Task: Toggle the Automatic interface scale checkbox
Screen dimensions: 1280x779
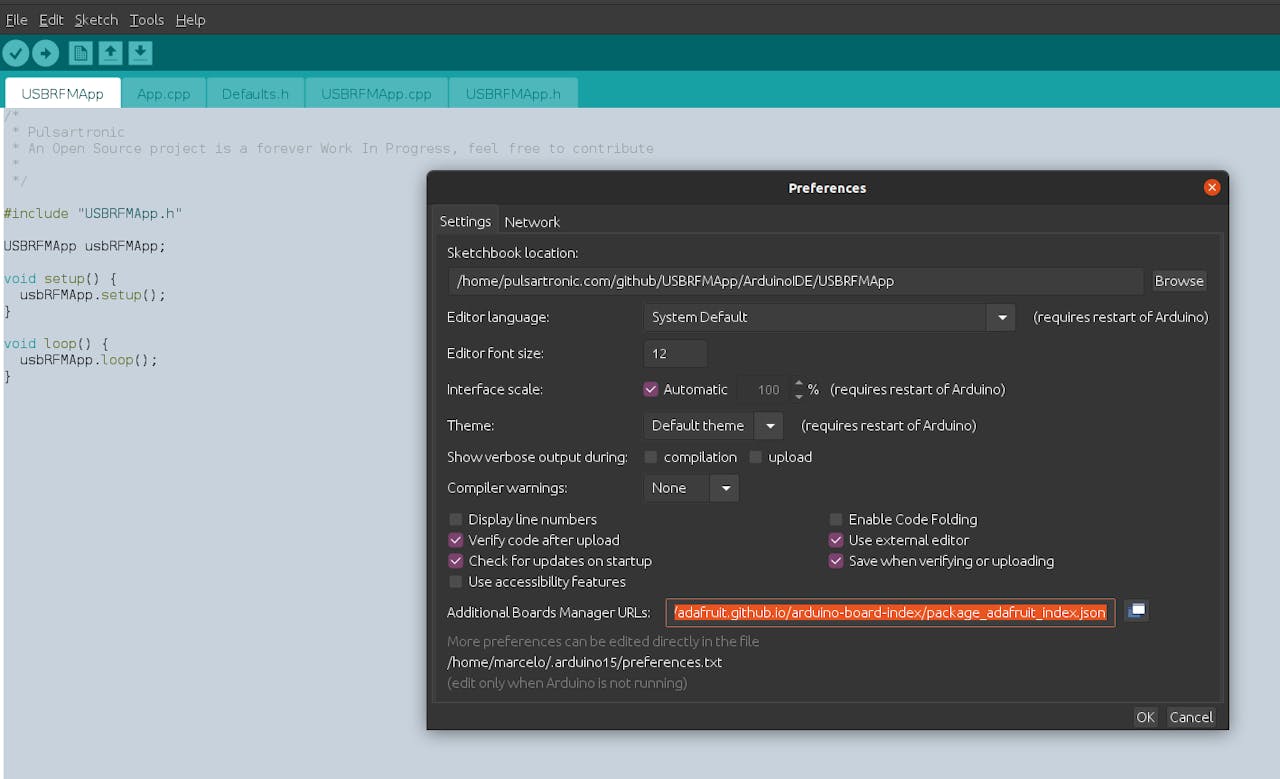Action: [651, 389]
